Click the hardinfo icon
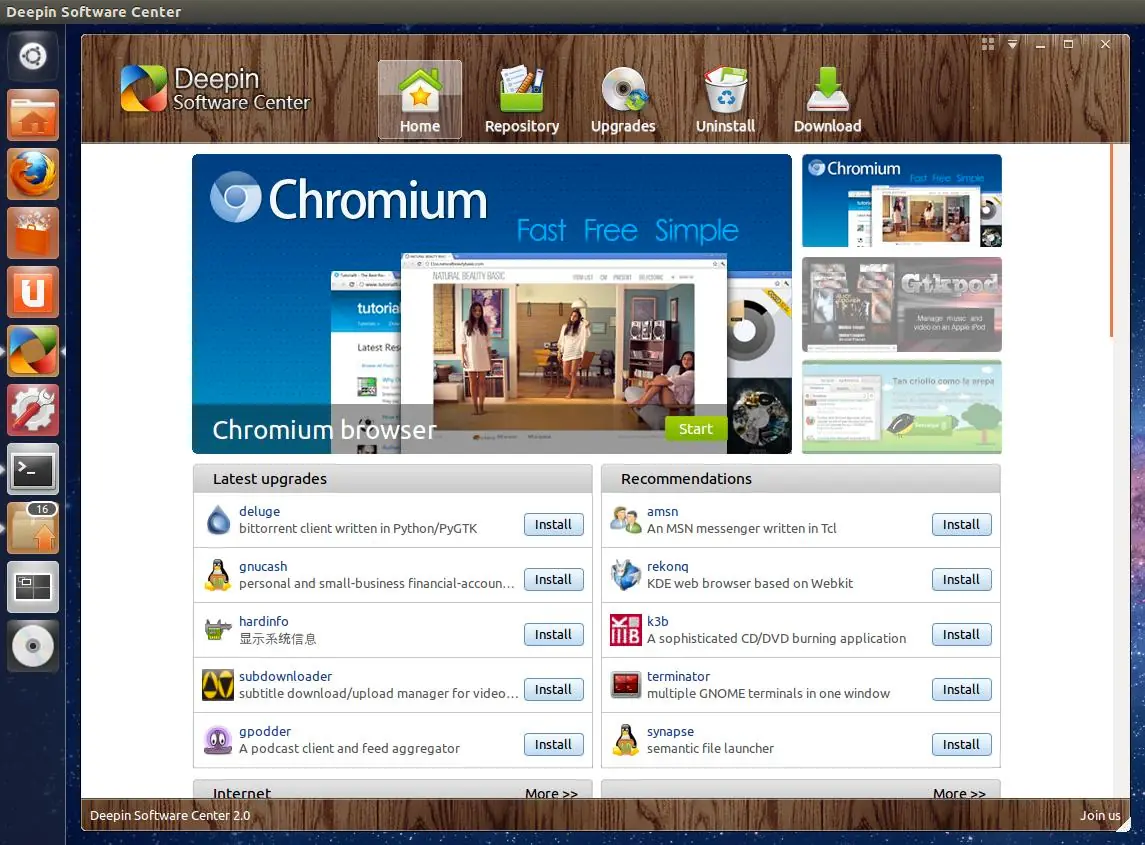1145x845 pixels. [217, 630]
